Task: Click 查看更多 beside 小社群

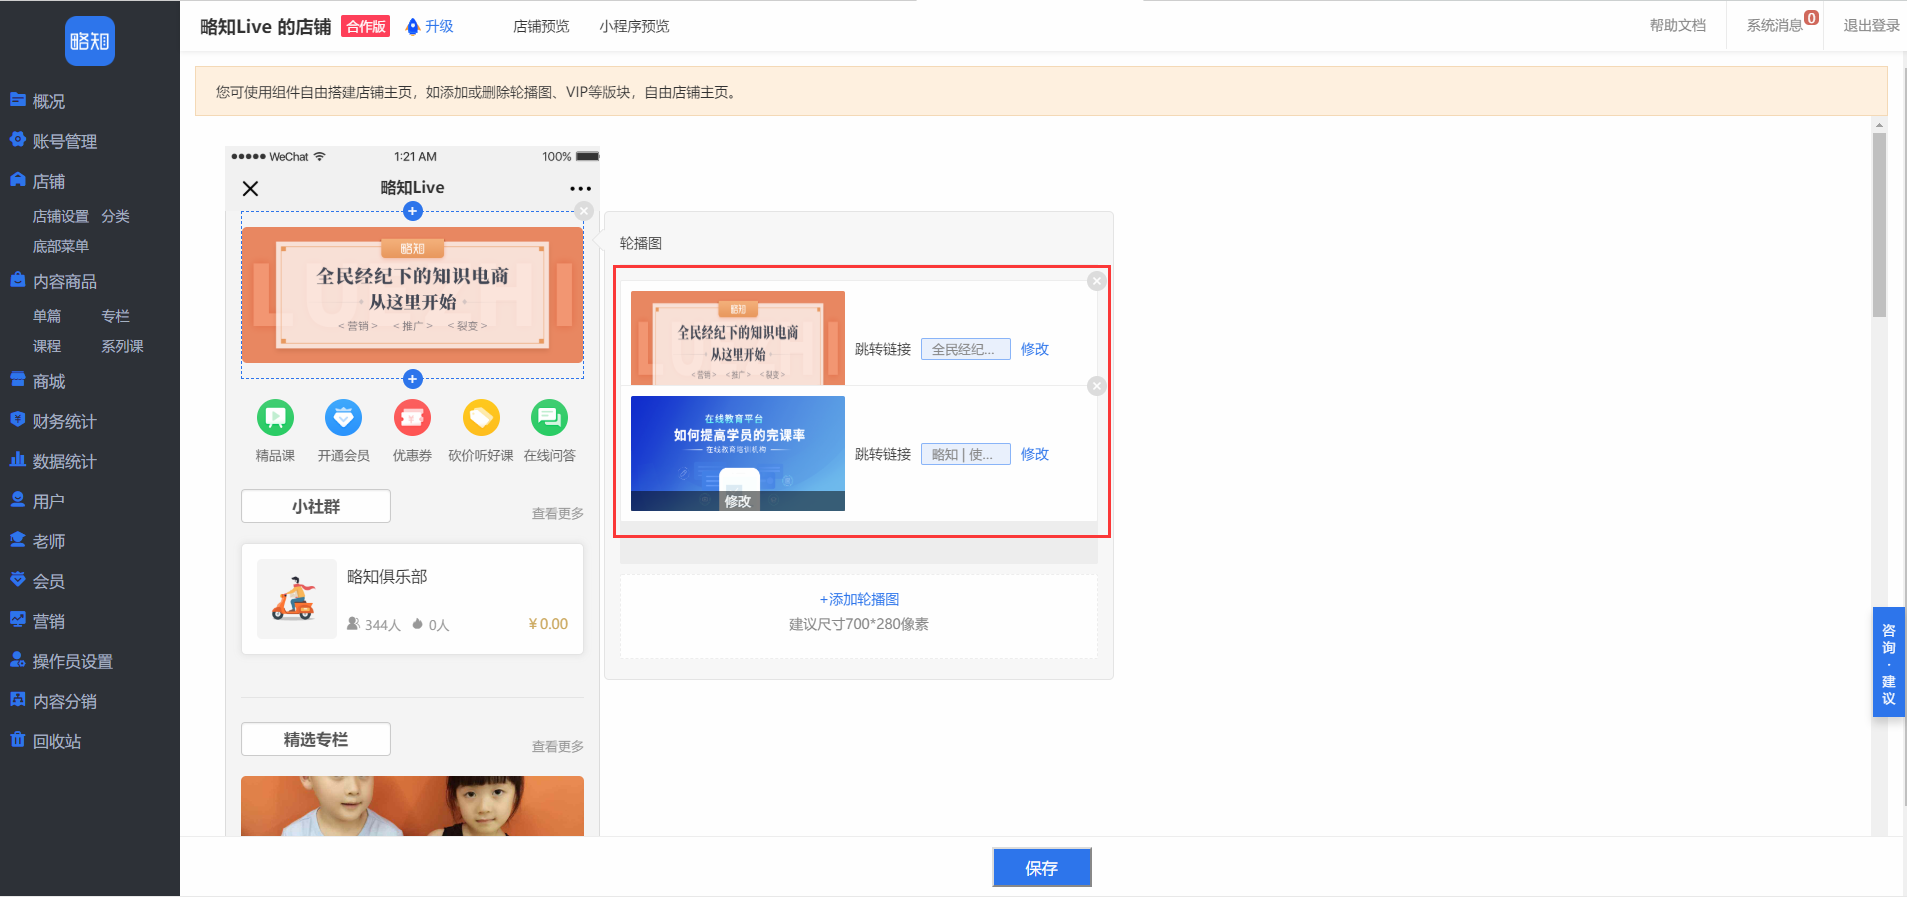Action: tap(557, 513)
